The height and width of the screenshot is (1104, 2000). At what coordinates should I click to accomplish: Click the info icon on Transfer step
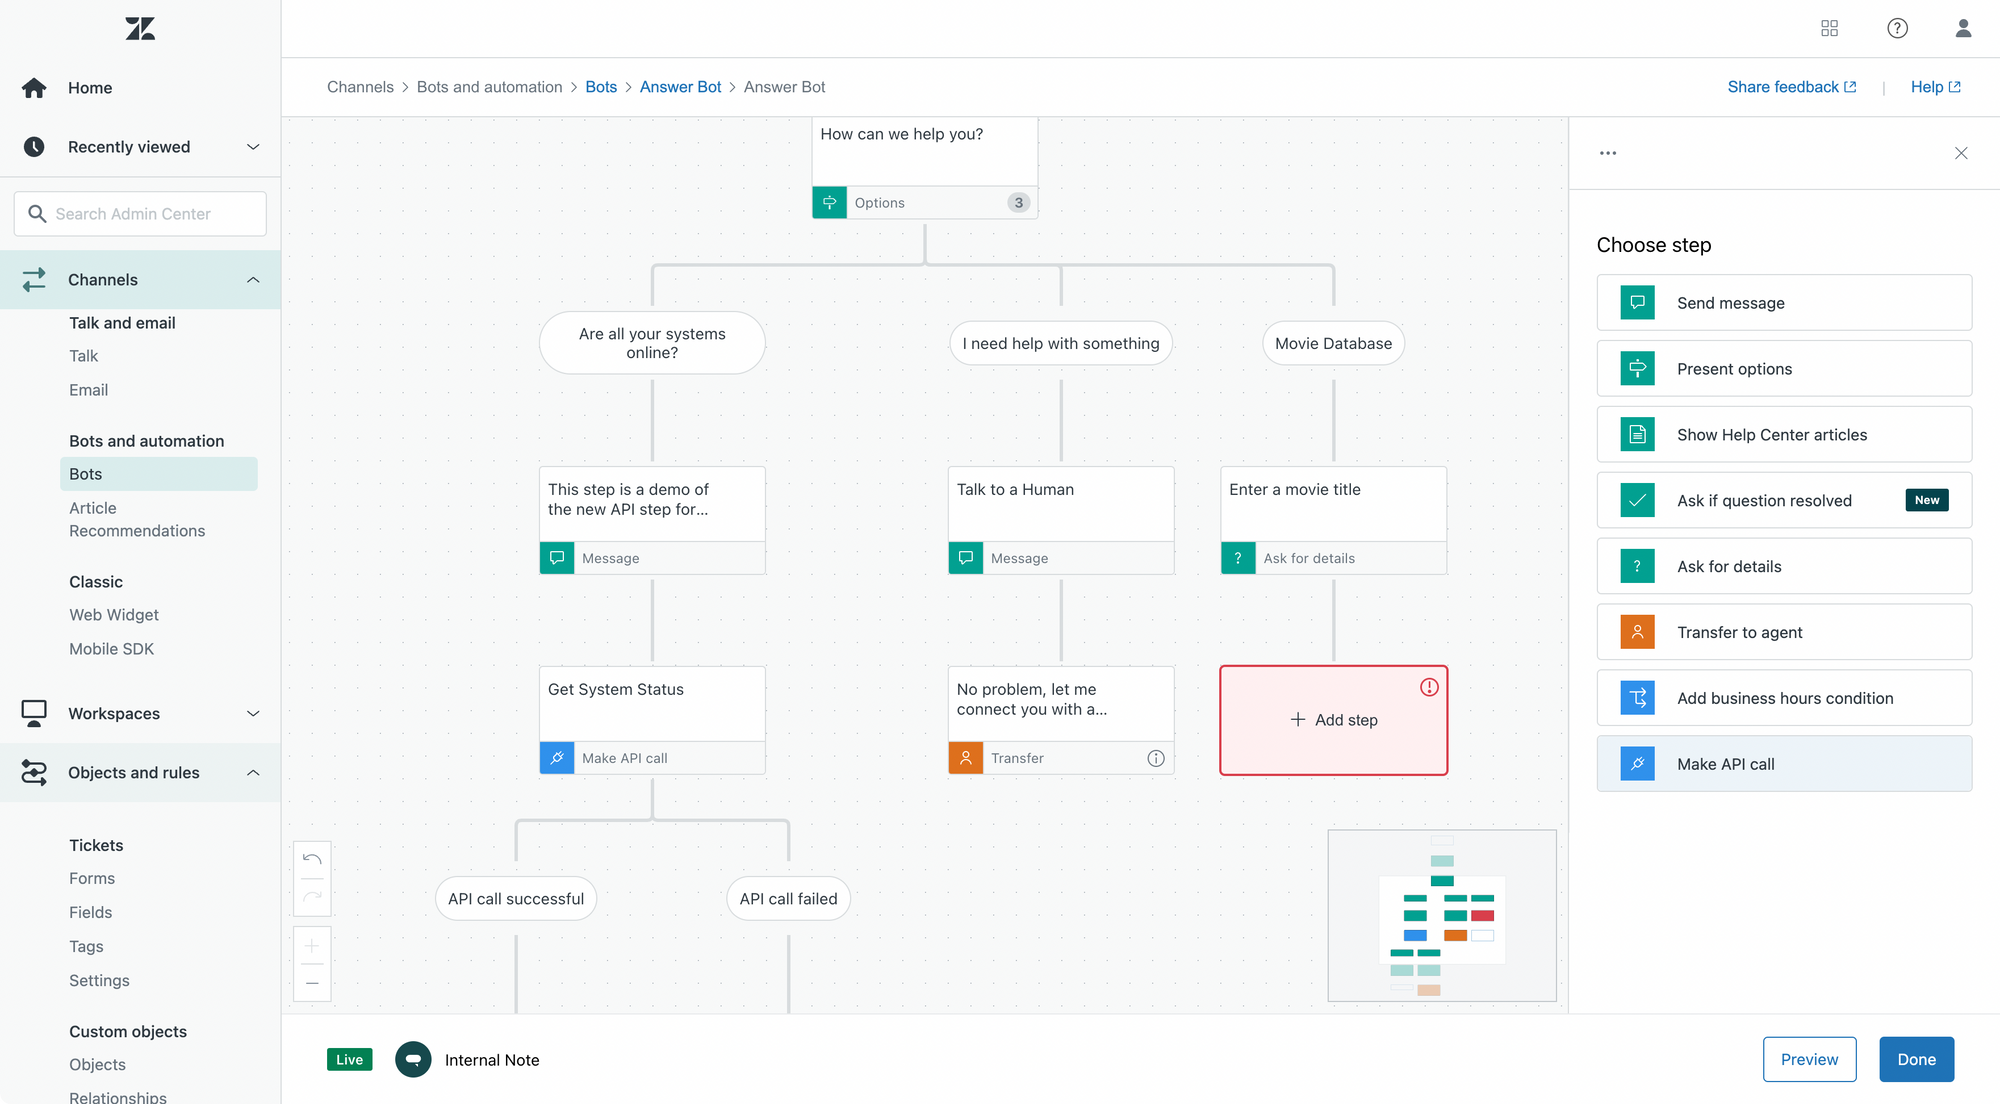(1156, 758)
